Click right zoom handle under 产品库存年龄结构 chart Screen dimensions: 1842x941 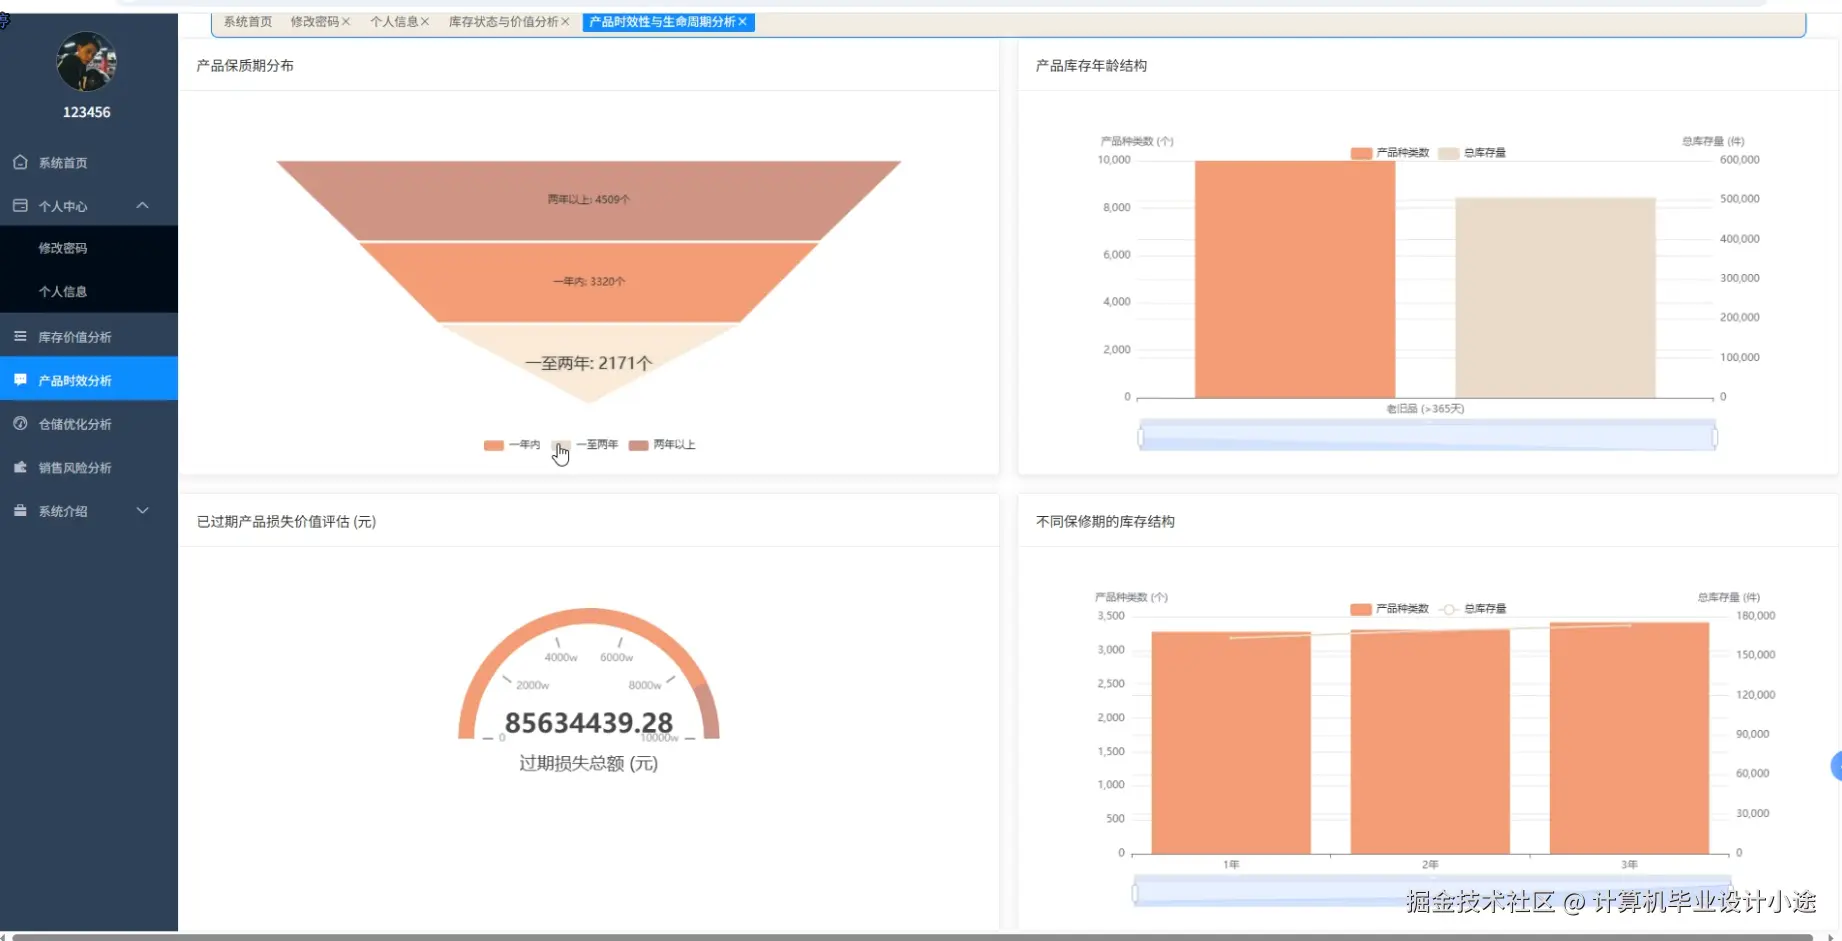[x=1715, y=437]
